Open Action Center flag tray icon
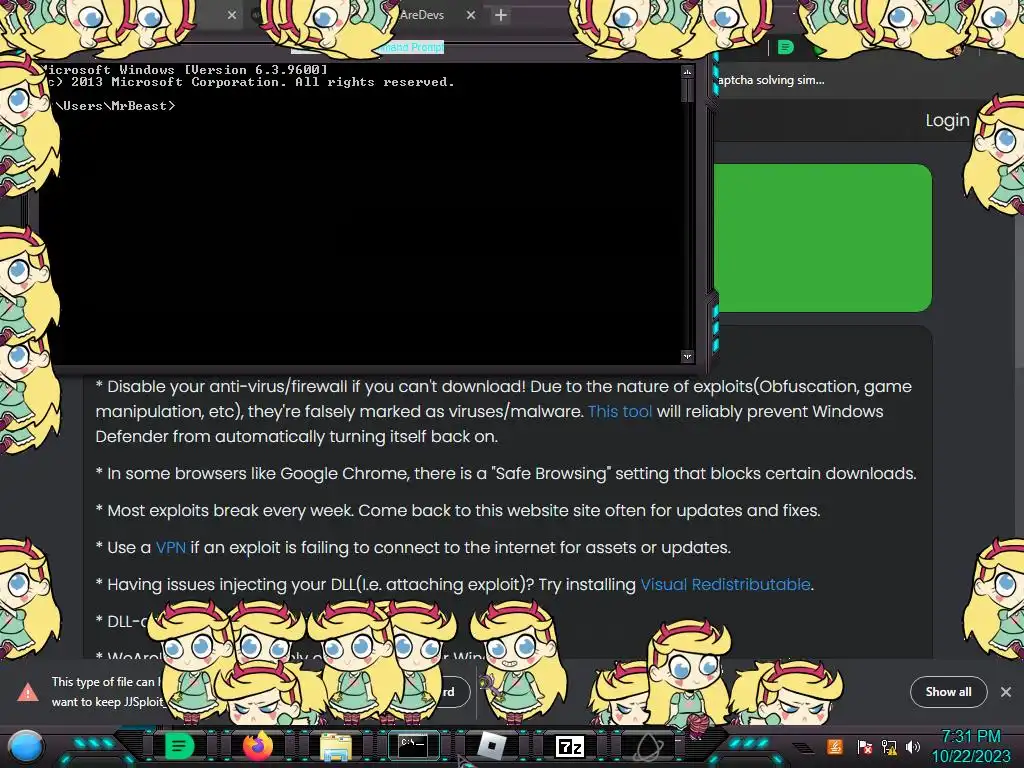 [x=865, y=746]
